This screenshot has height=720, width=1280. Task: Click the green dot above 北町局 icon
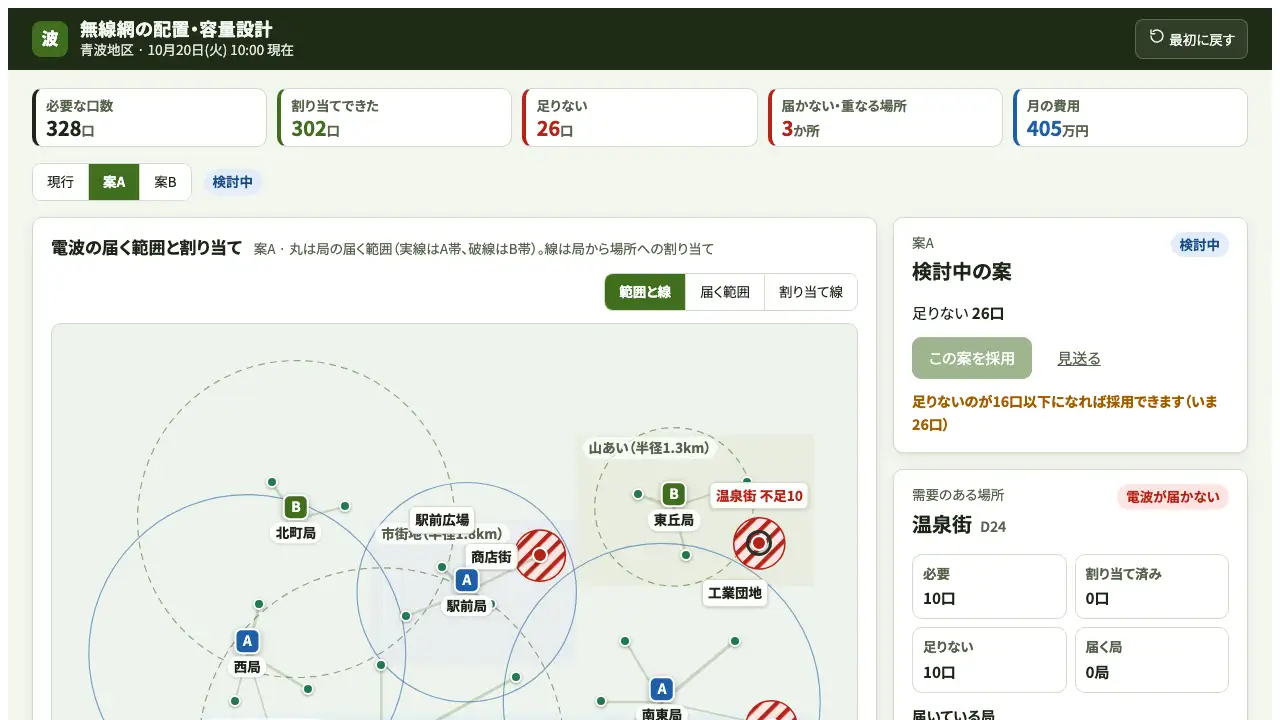pos(271,482)
